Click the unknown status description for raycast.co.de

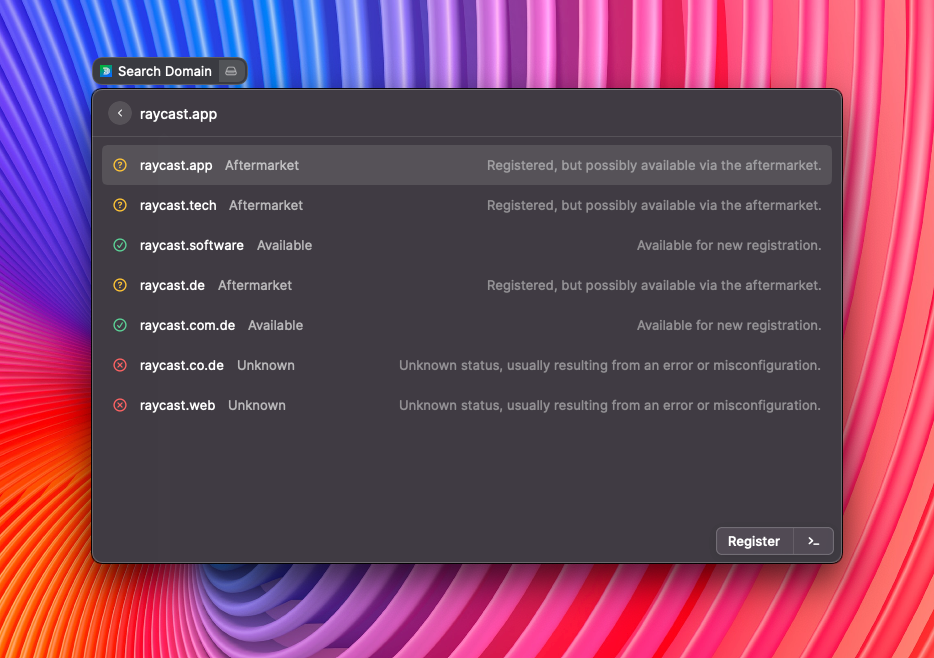click(610, 365)
